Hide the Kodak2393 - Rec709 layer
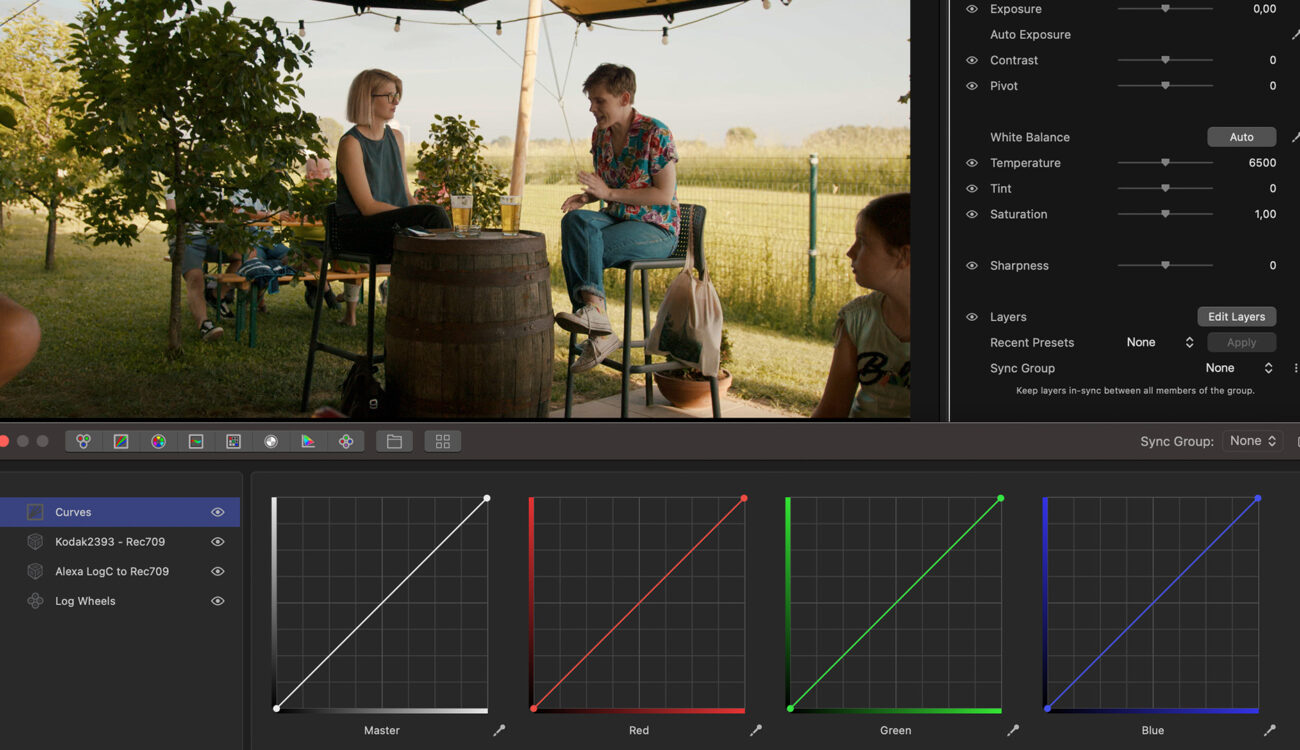This screenshot has width=1300, height=750. pos(217,542)
